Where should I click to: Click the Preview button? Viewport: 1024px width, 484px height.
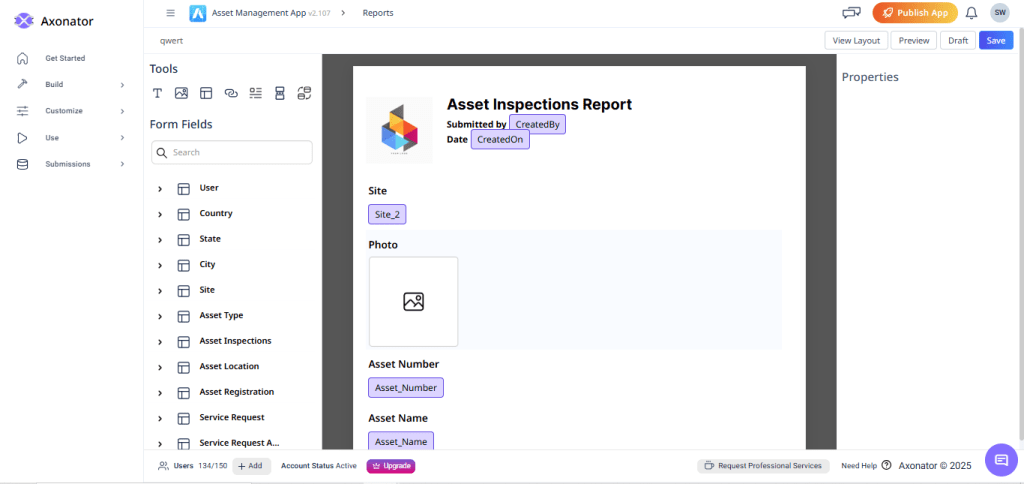pos(914,41)
